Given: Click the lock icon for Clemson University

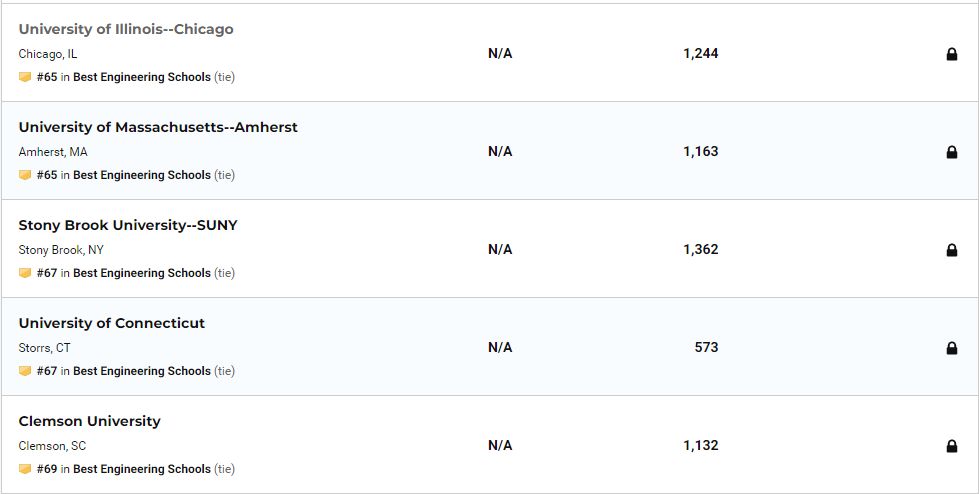Looking at the screenshot, I should [x=951, y=446].
